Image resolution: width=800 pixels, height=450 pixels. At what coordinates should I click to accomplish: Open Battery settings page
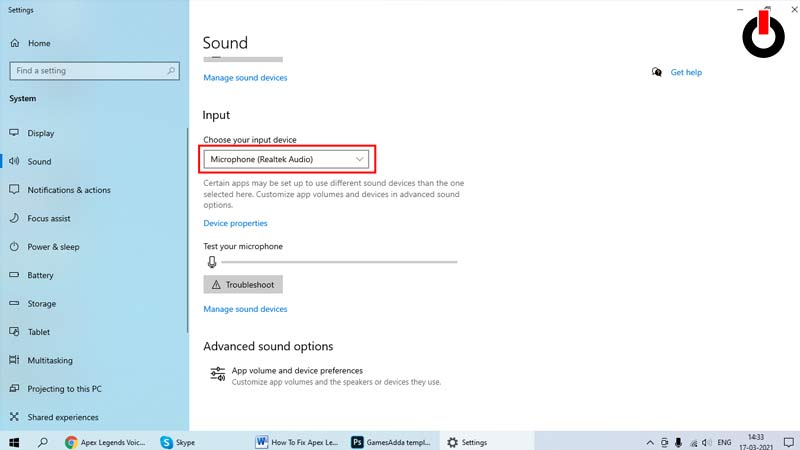pos(94,275)
